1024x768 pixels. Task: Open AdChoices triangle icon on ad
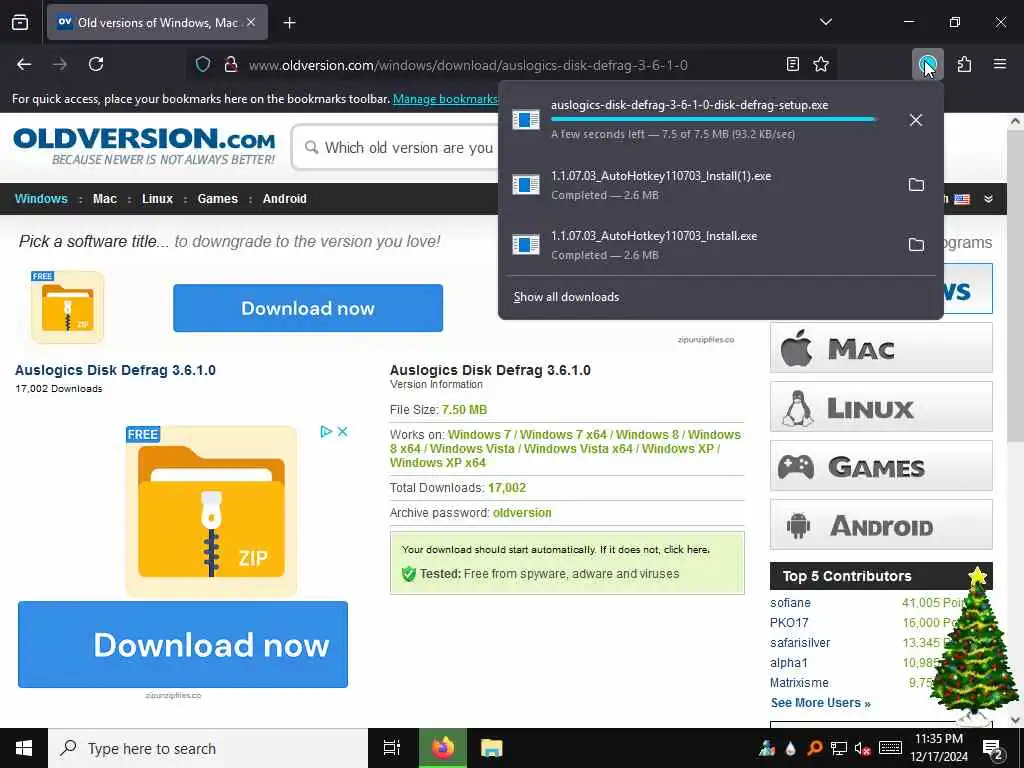[x=326, y=432]
